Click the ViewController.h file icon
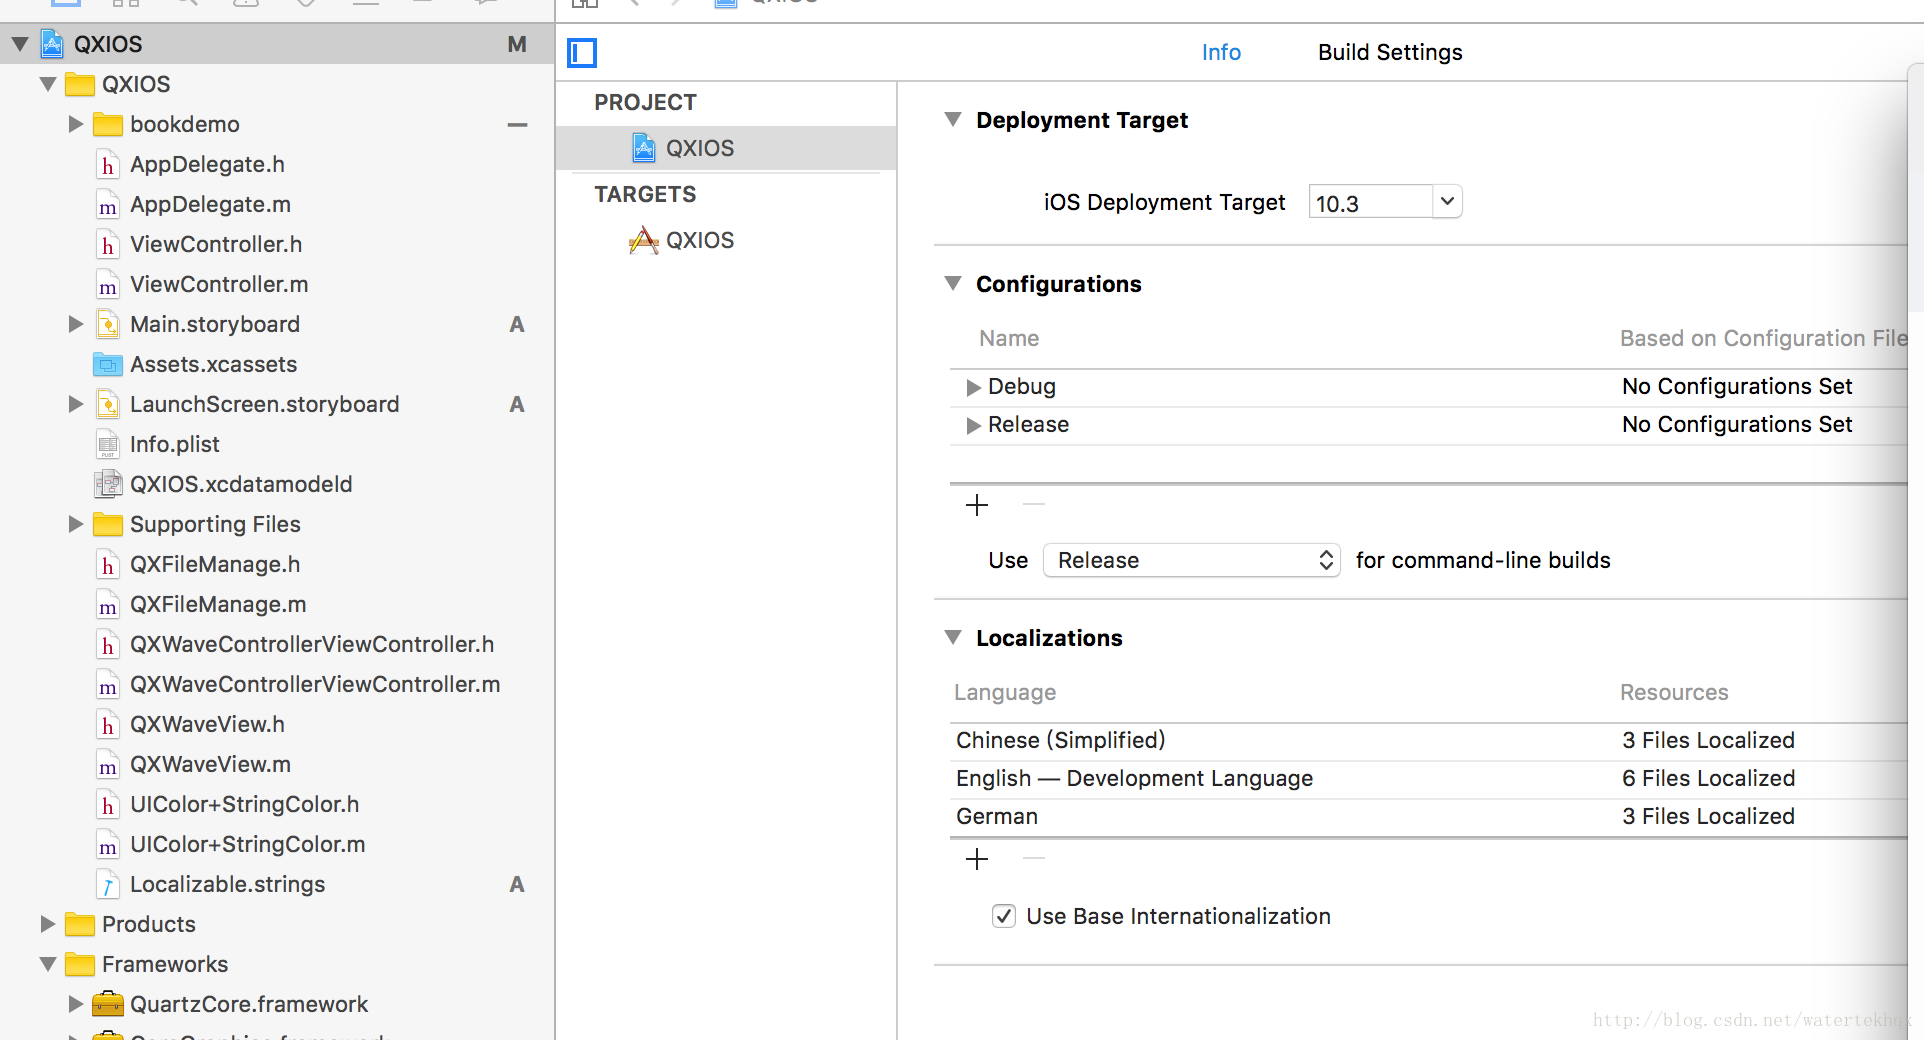The image size is (1924, 1040). 108,245
